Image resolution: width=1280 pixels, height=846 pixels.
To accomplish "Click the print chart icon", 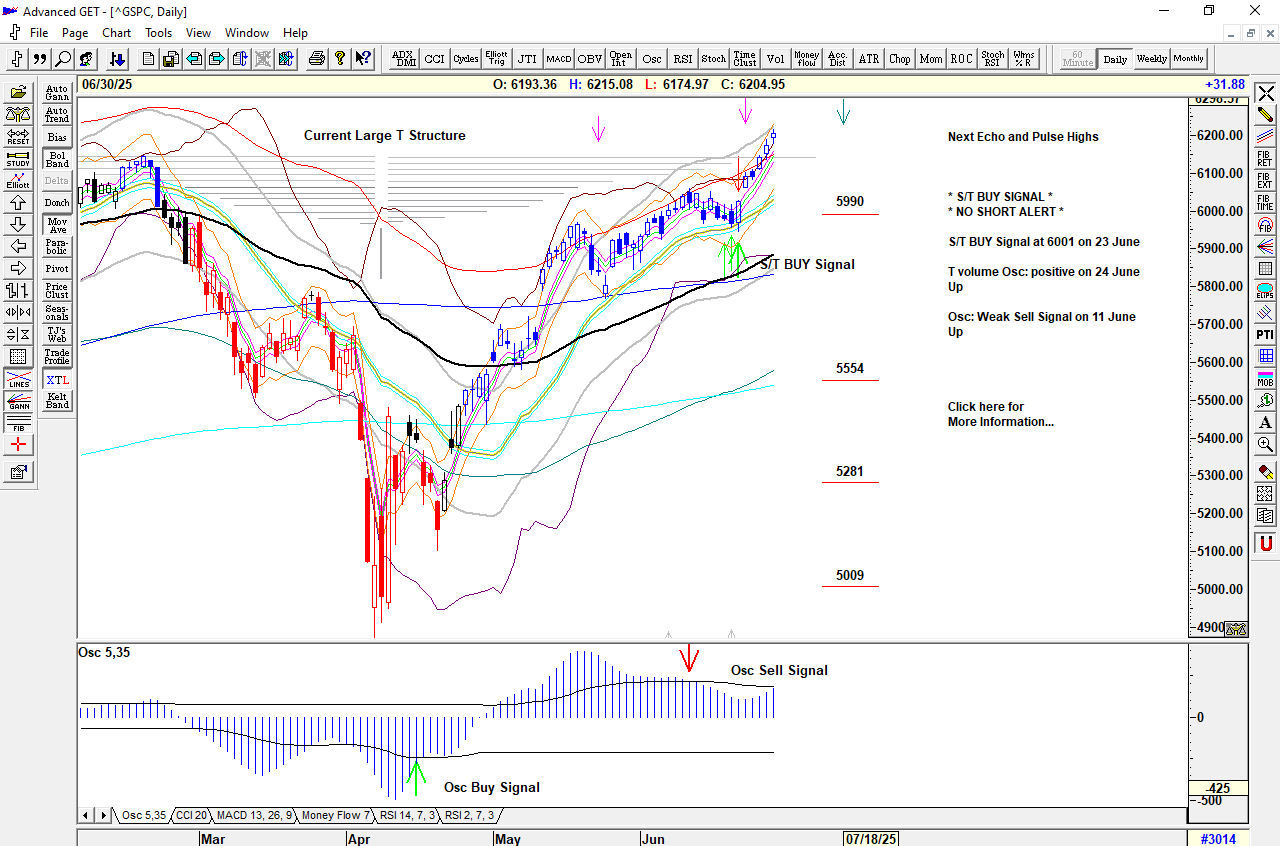I will (x=317, y=59).
